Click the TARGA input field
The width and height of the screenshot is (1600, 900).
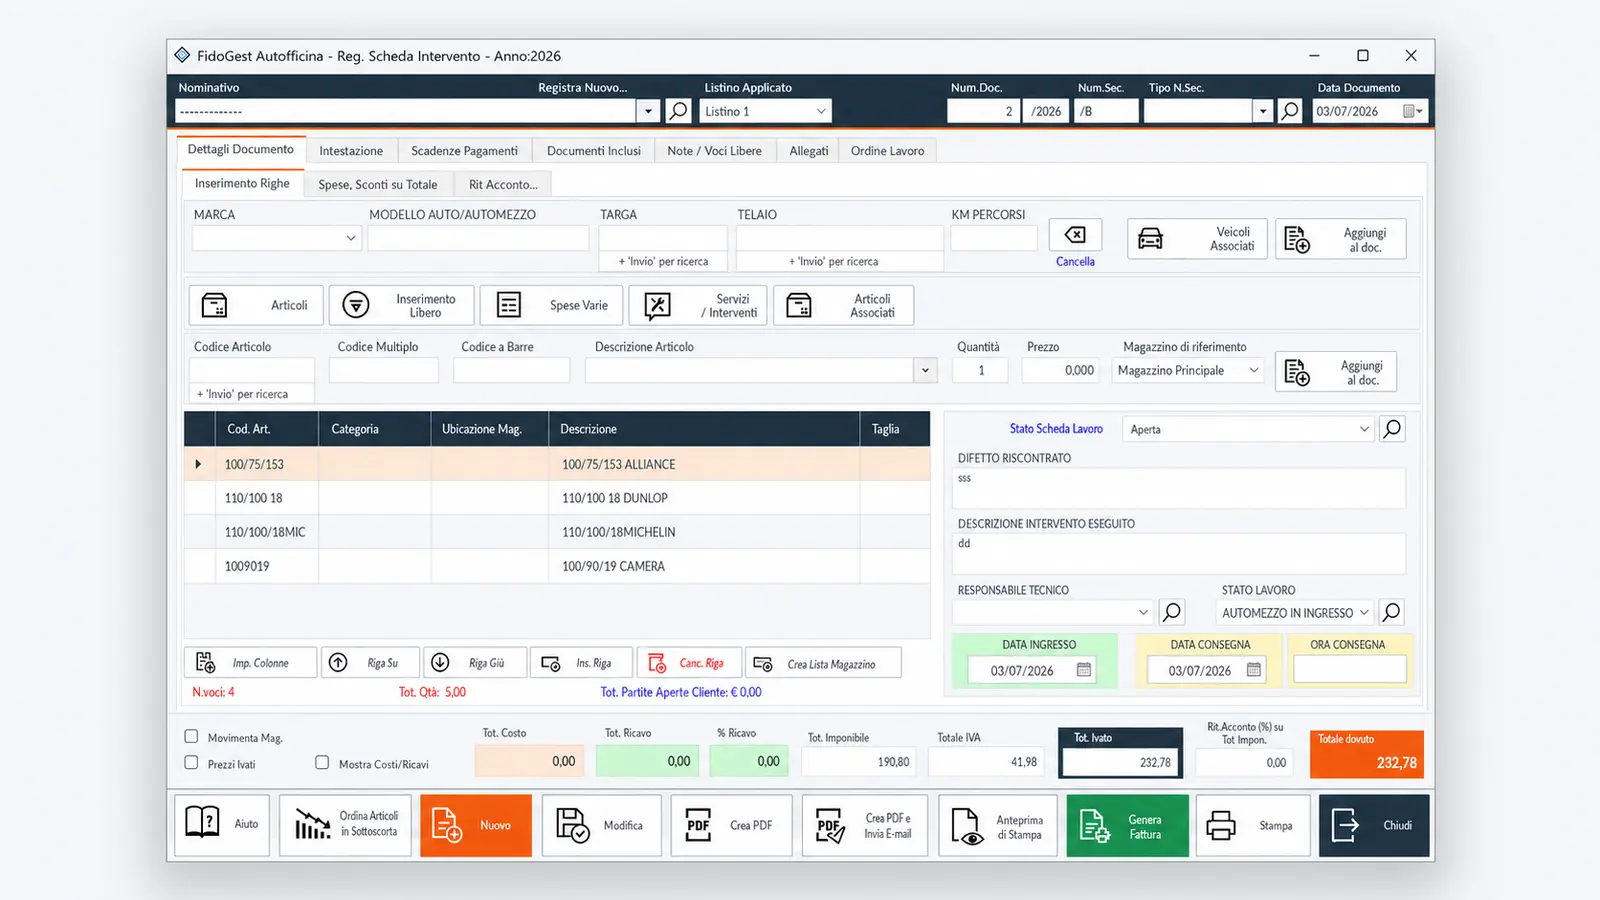click(663, 238)
